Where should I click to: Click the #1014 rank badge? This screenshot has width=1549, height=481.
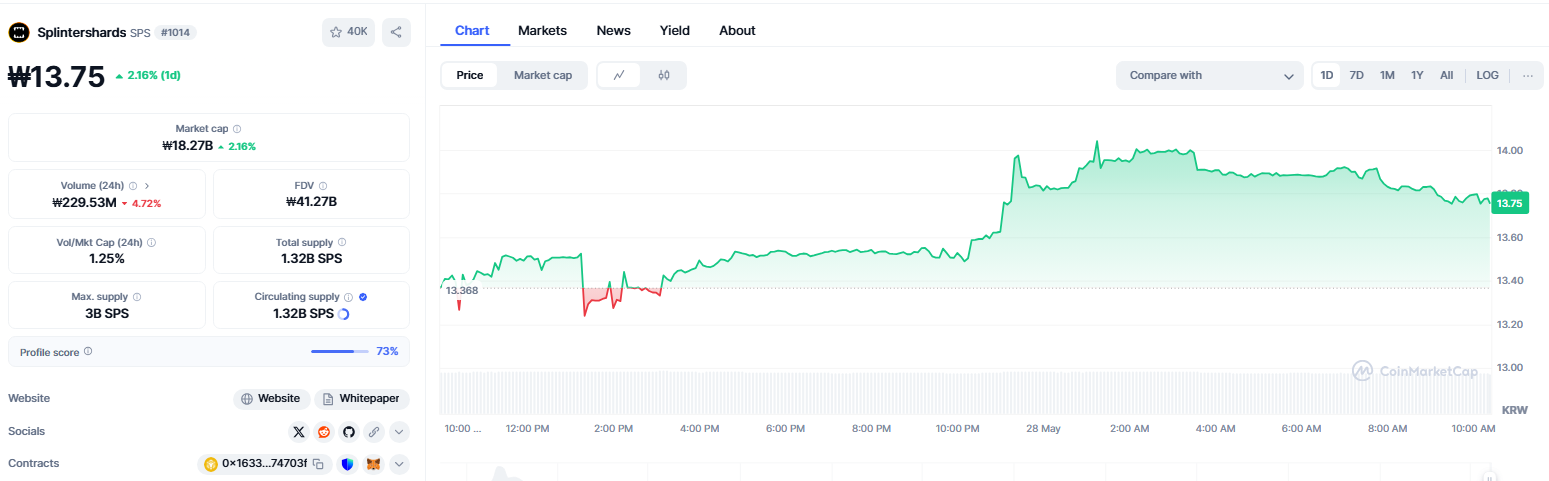175,32
